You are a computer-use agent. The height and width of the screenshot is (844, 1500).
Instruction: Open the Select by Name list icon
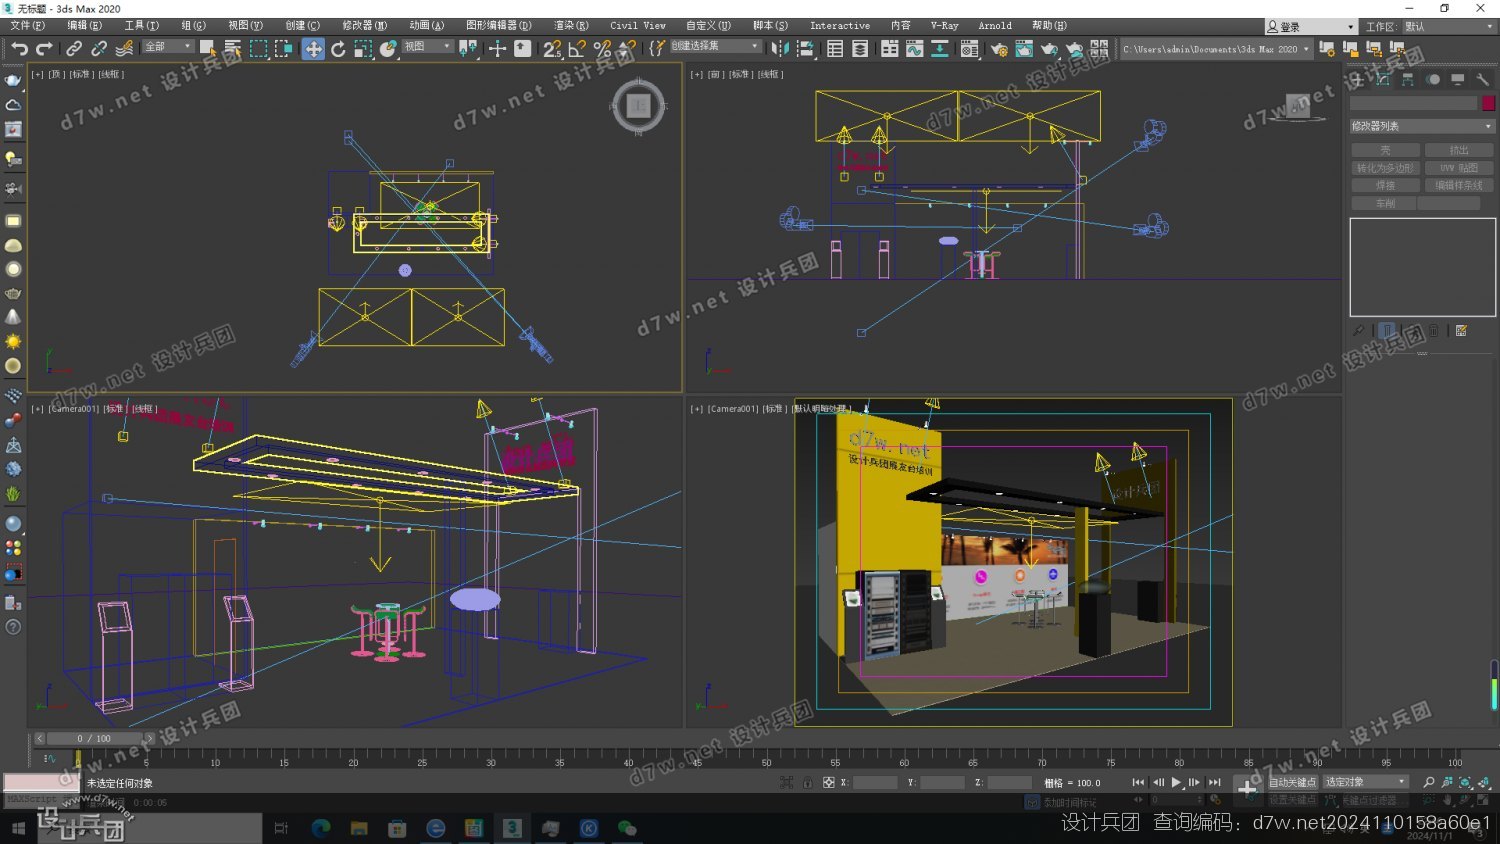233,48
